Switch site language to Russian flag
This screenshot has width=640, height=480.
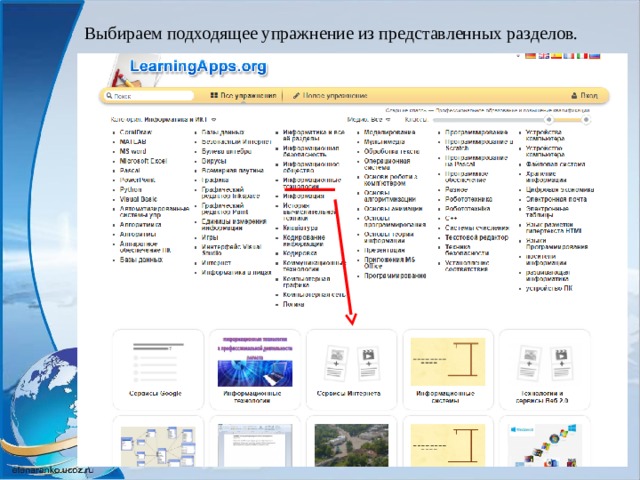coord(594,56)
